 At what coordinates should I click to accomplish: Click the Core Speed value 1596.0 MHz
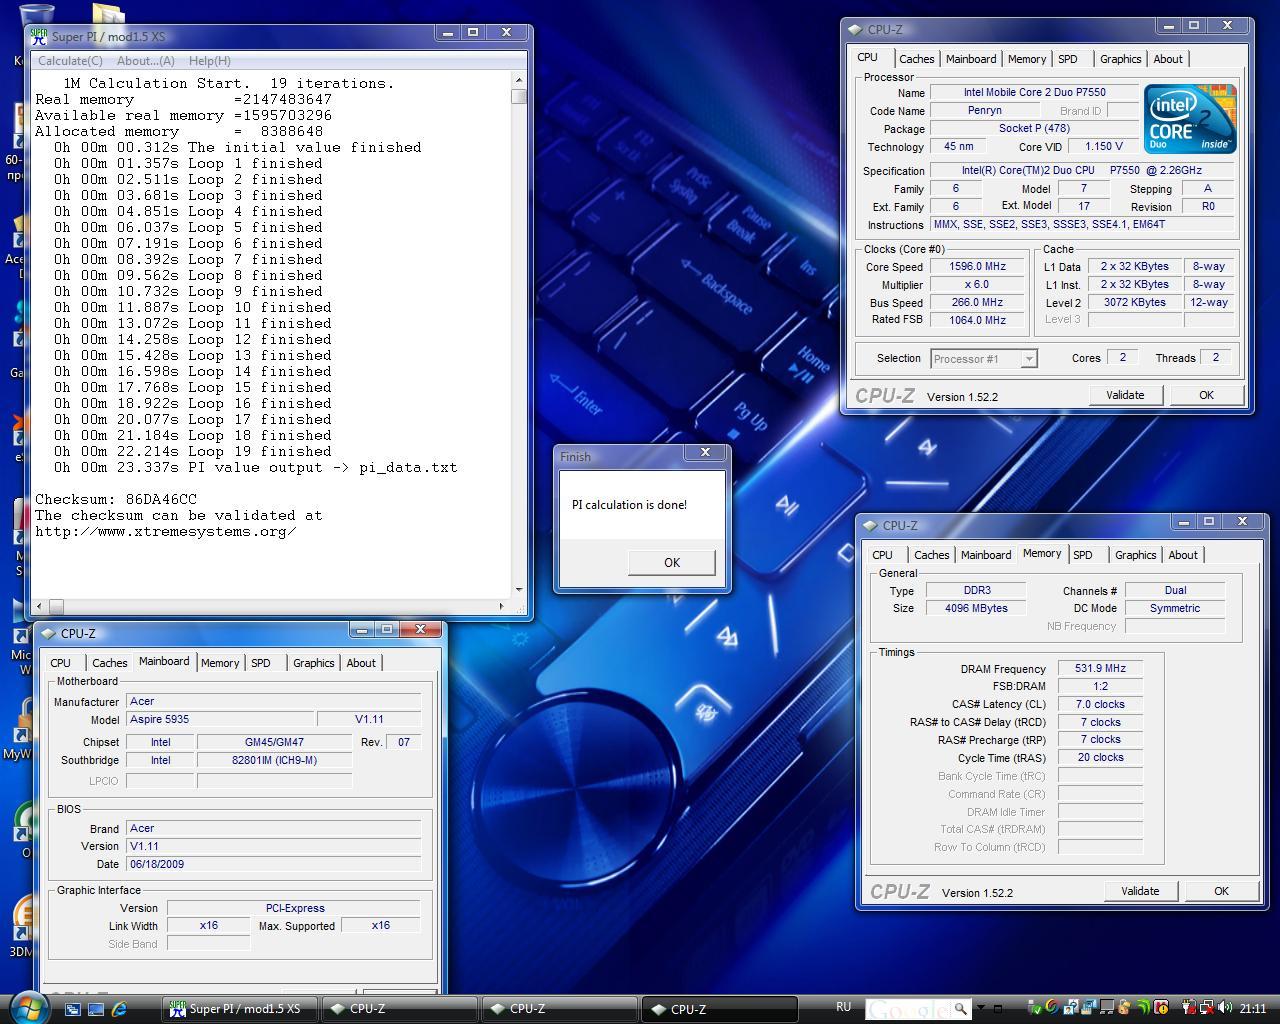[978, 267]
